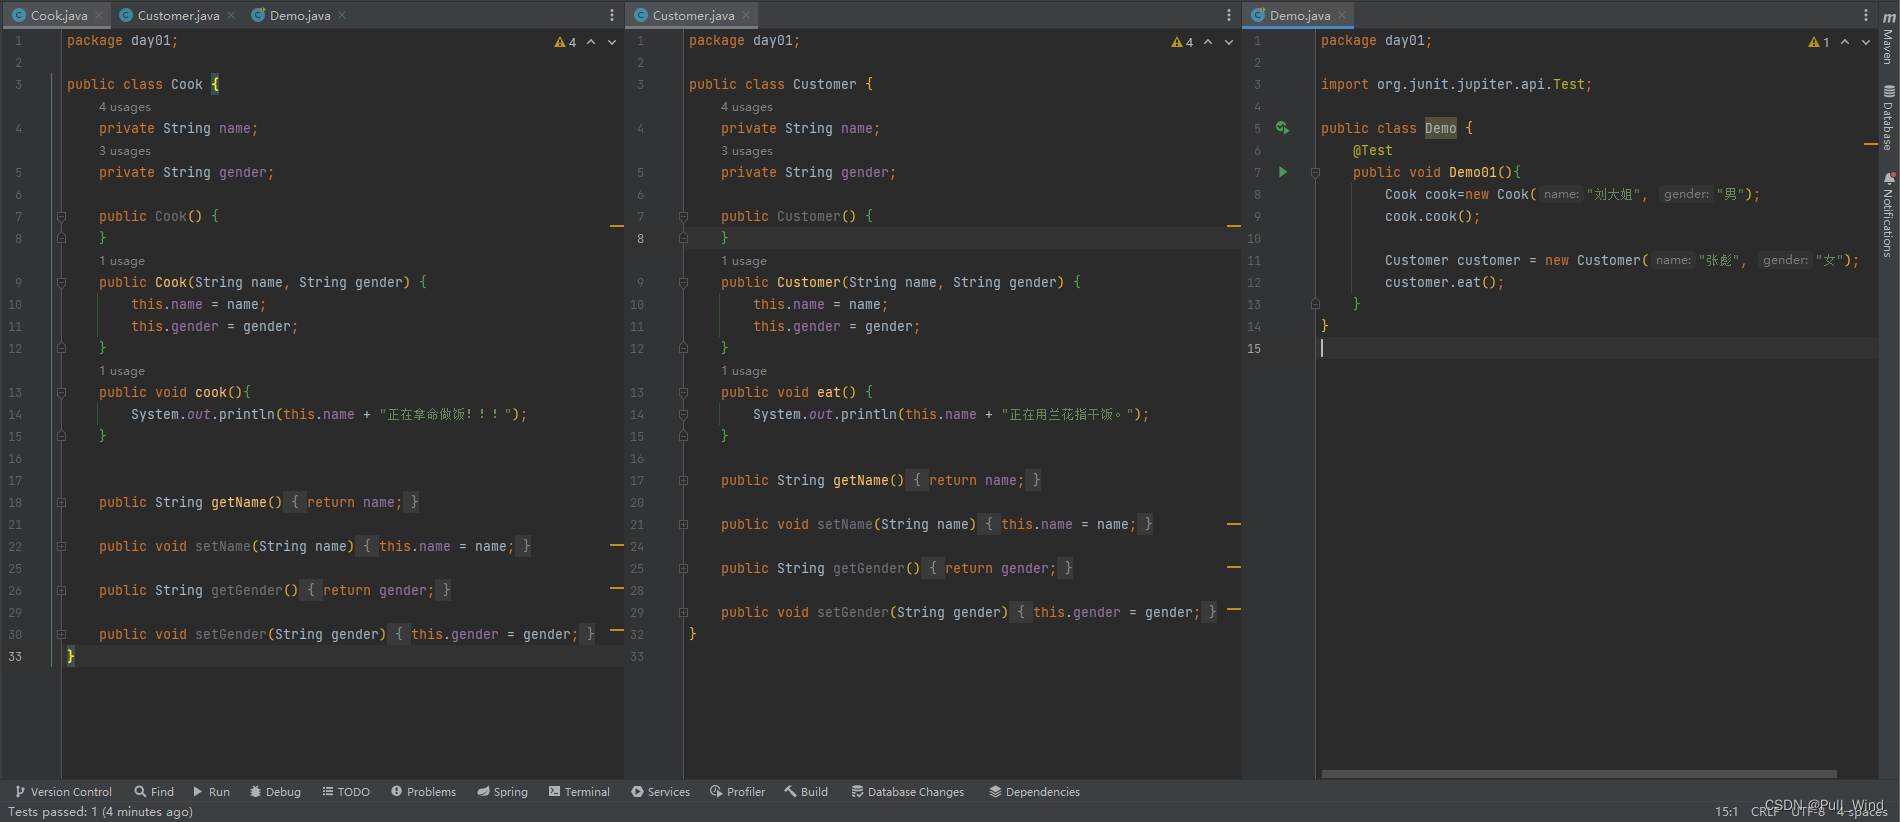
Task: Go to next highlighted error in middle editor
Action: [x=1229, y=42]
